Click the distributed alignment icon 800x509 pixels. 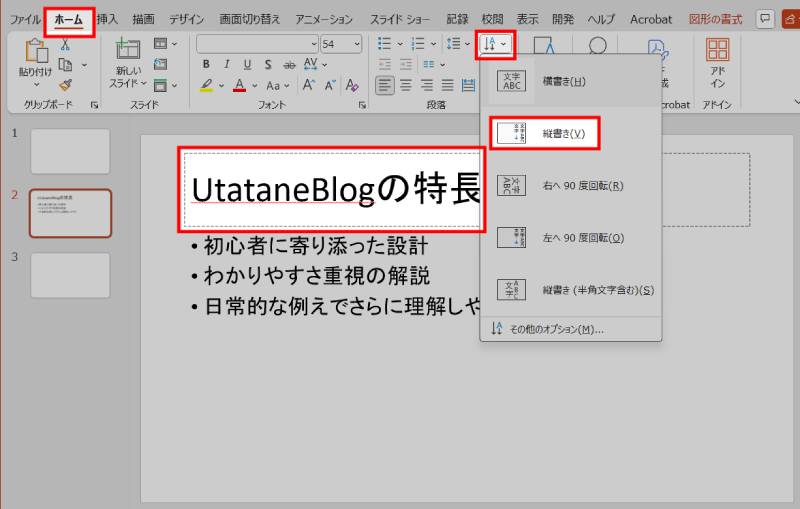[468, 85]
